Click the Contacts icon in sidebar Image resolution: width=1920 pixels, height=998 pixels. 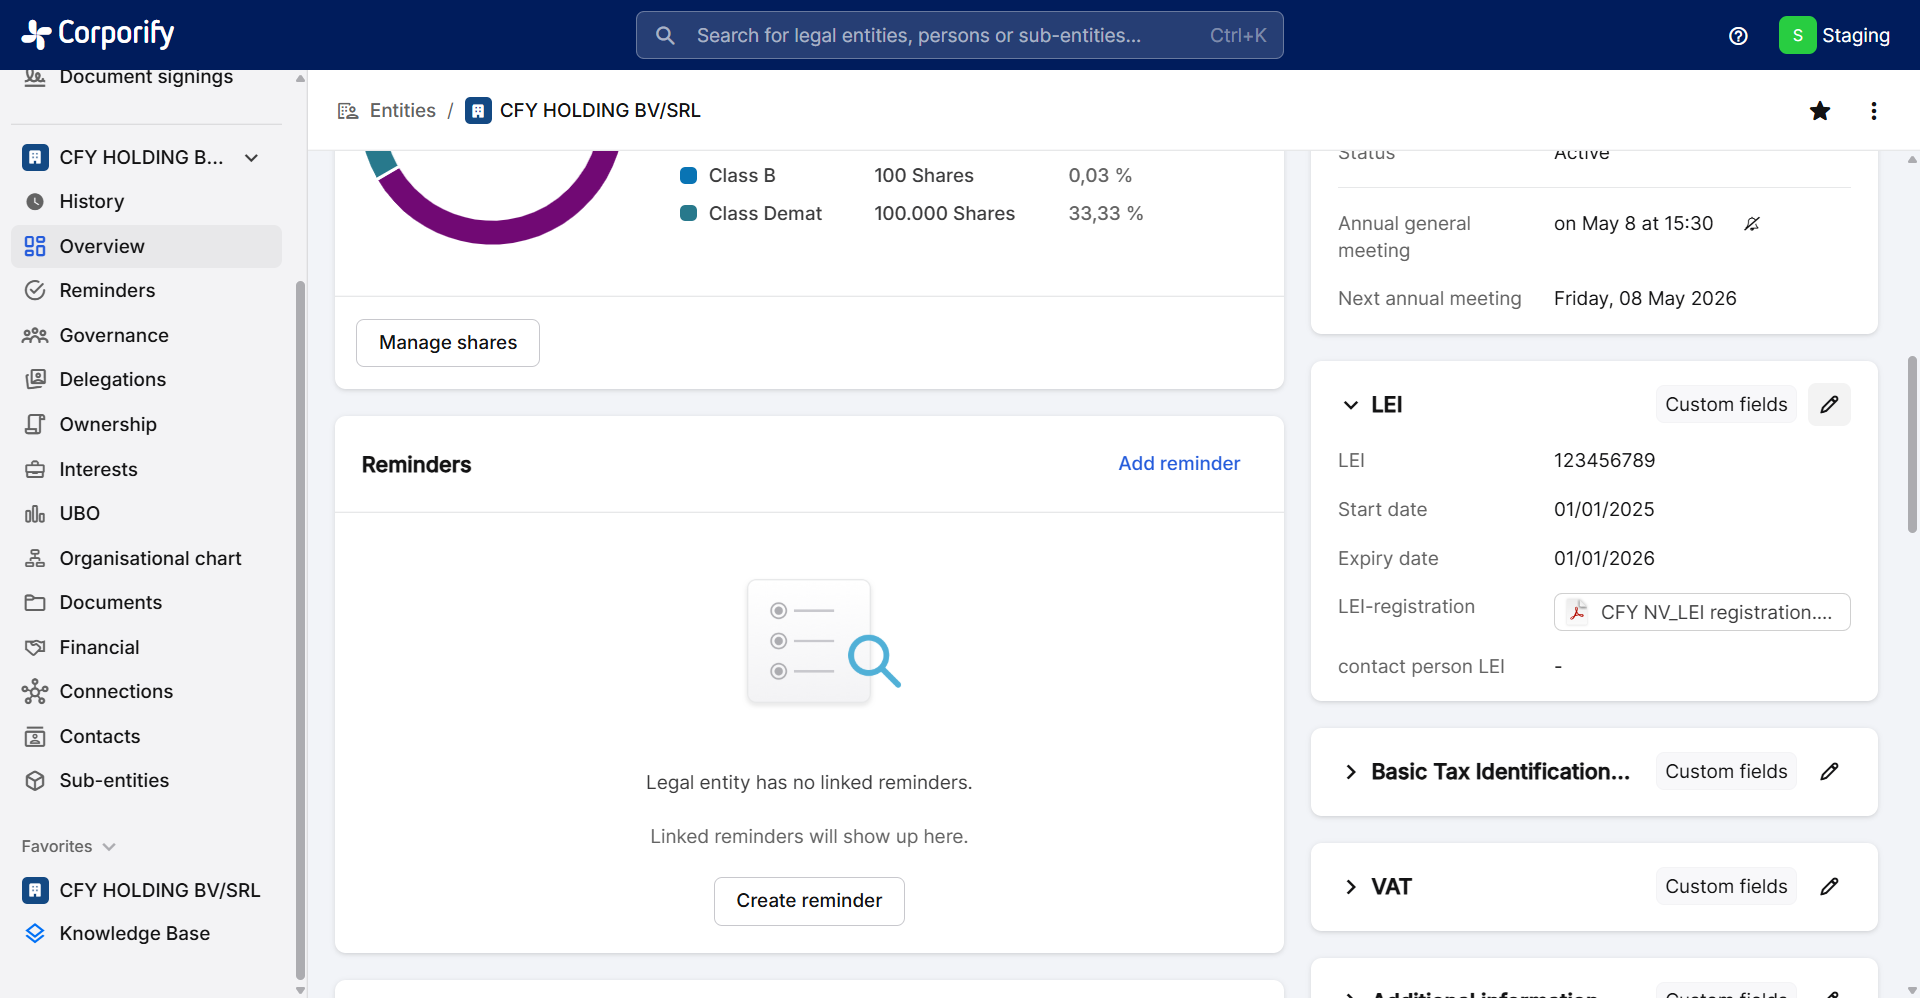(35, 736)
